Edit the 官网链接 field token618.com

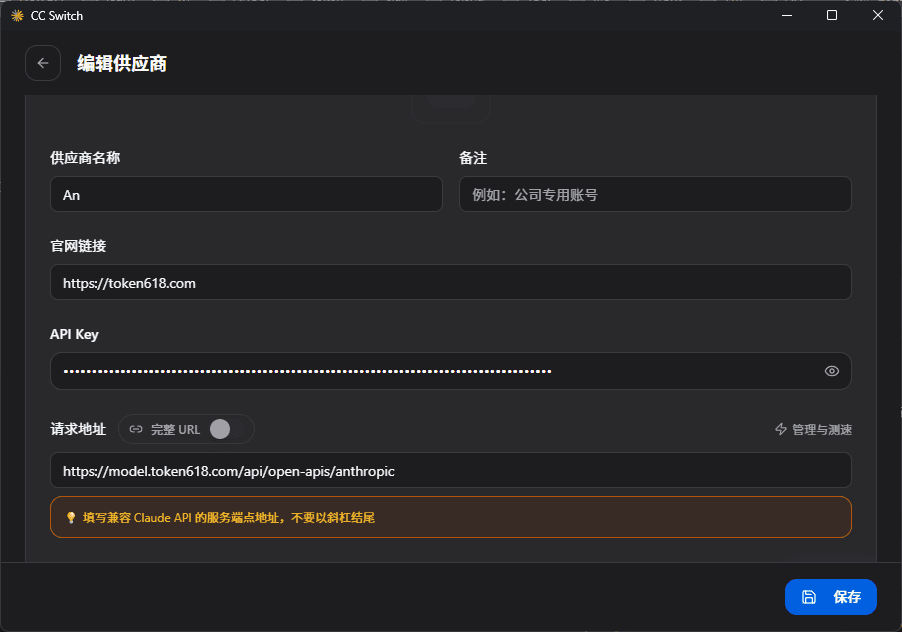[x=450, y=282]
